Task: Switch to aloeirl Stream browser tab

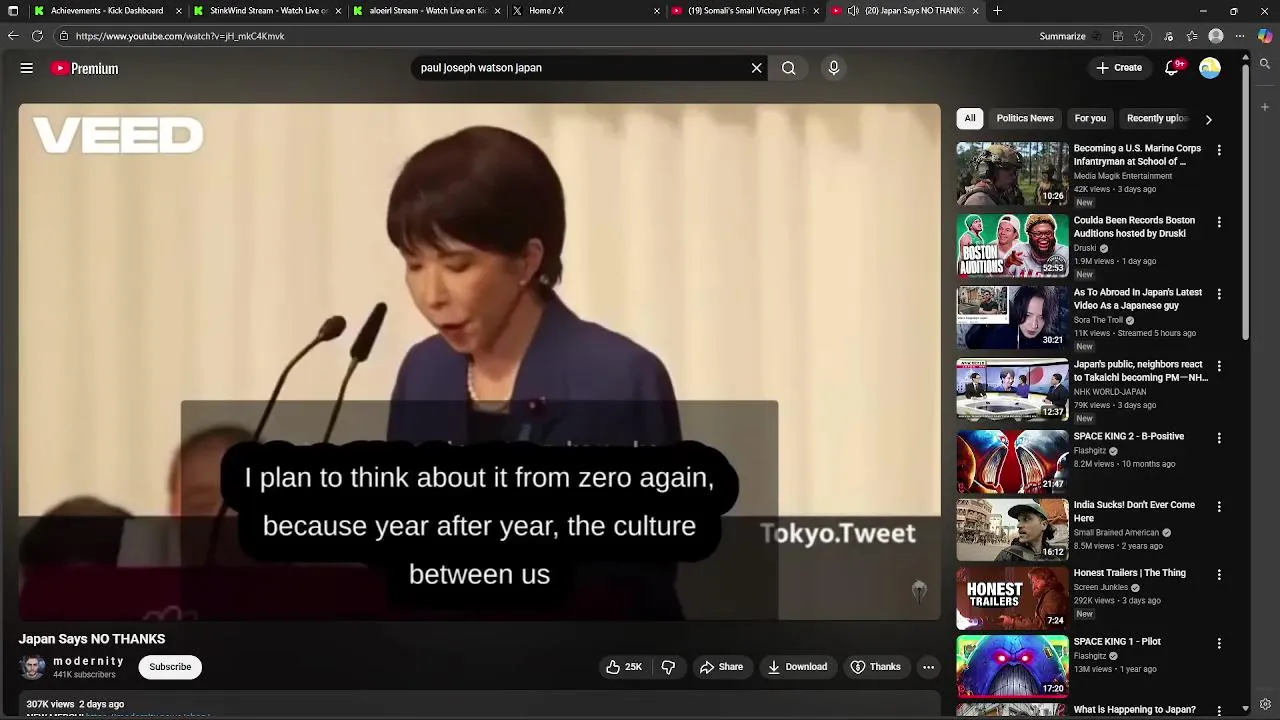Action: click(x=428, y=11)
